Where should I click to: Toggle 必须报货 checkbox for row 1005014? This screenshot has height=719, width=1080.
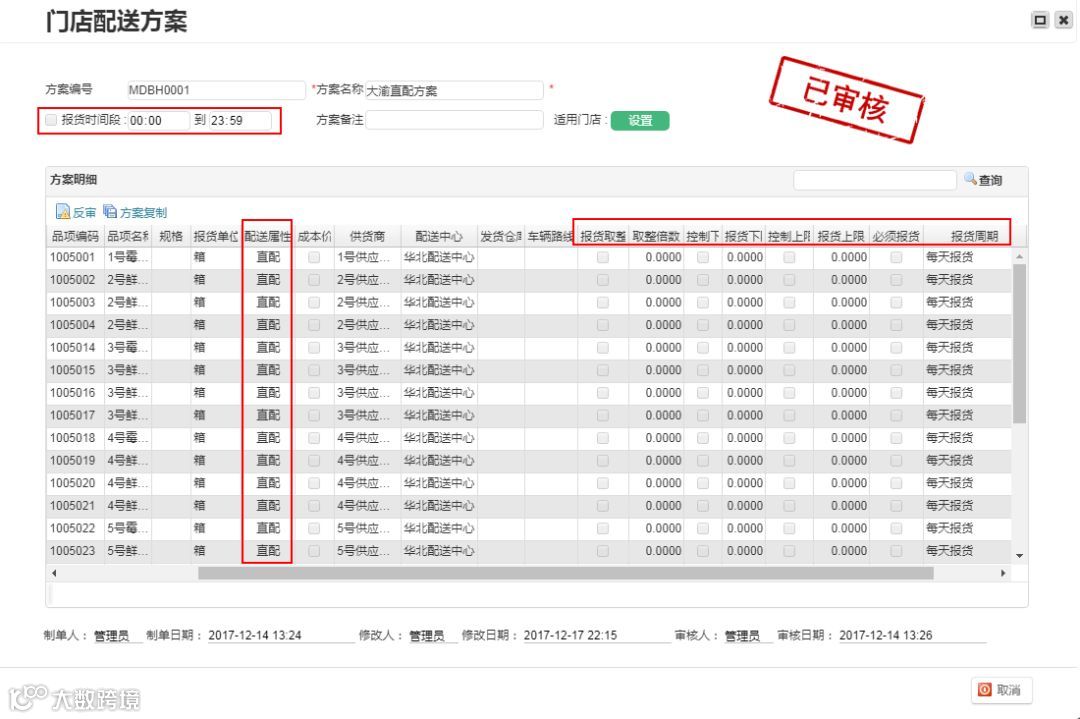tap(896, 347)
